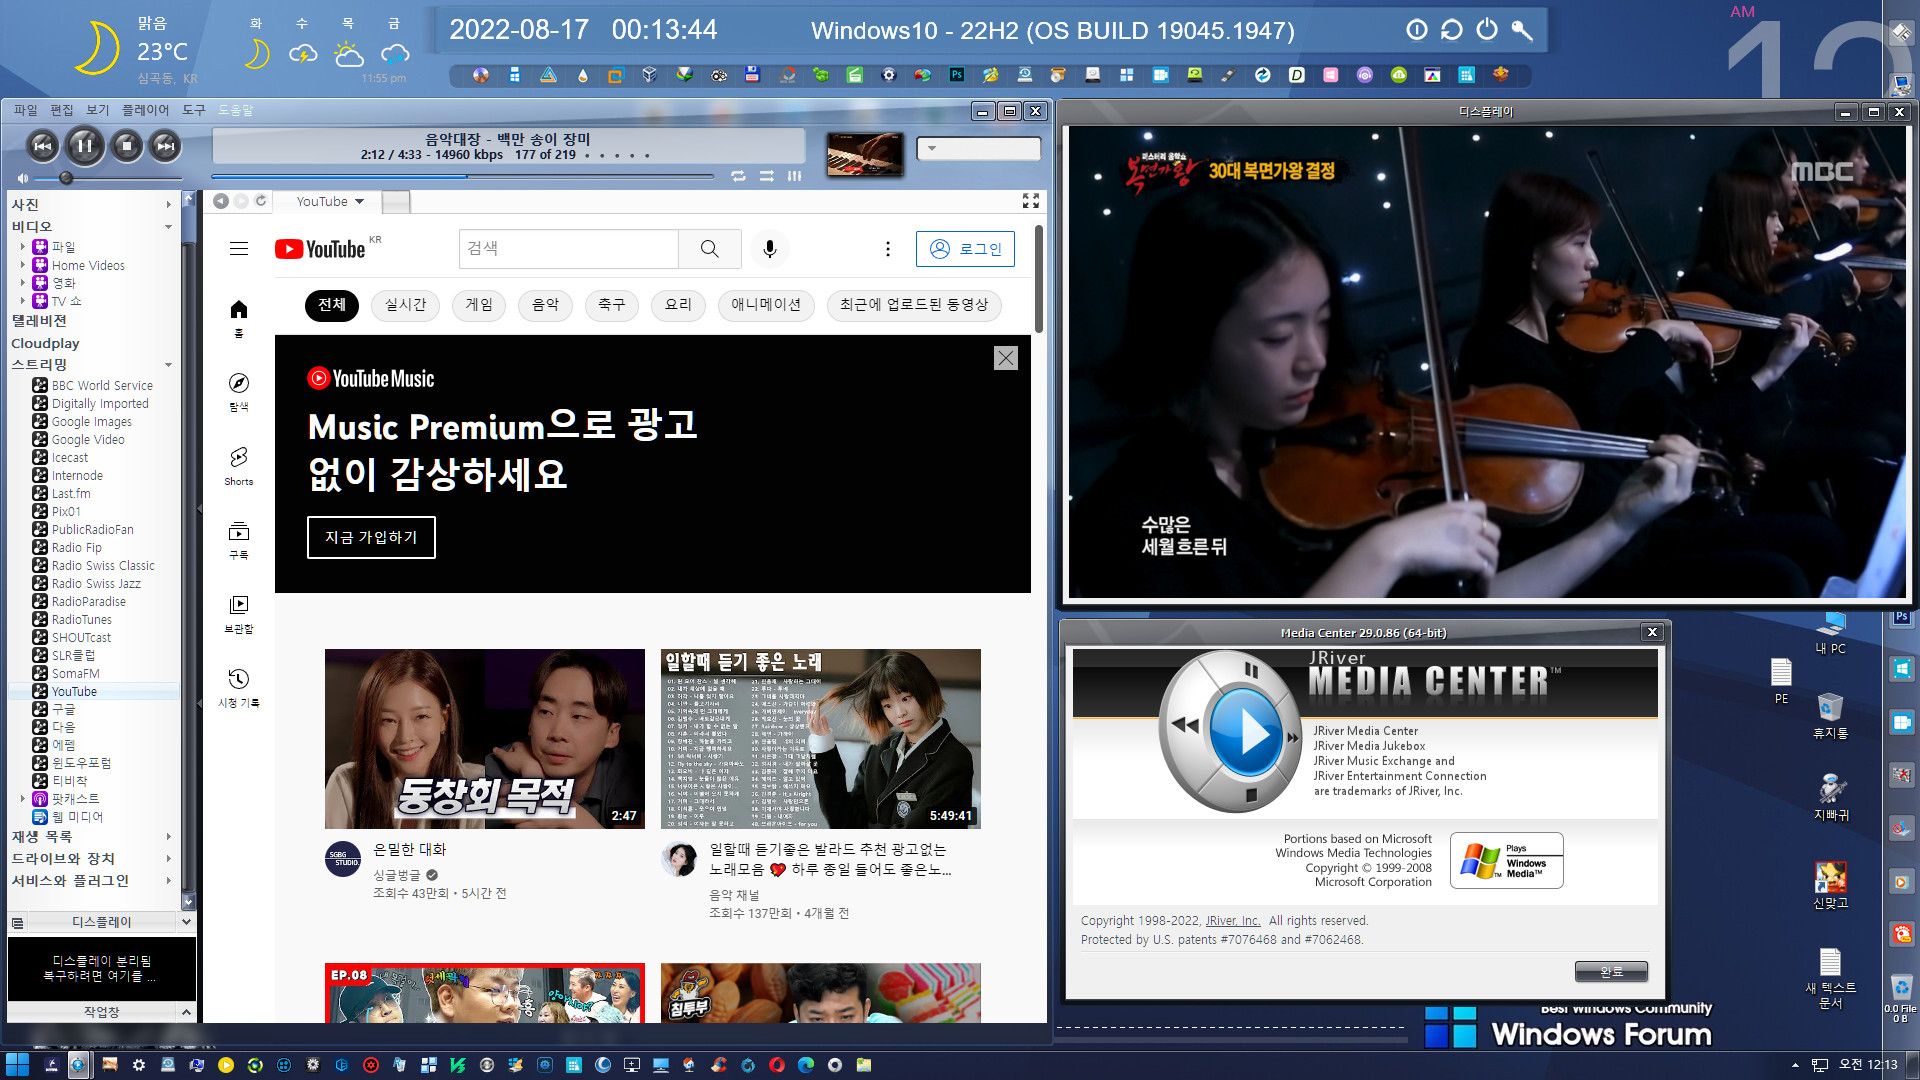Select 최근에 업로드된 동영상 chip
The height and width of the screenshot is (1080, 1920).
point(914,305)
